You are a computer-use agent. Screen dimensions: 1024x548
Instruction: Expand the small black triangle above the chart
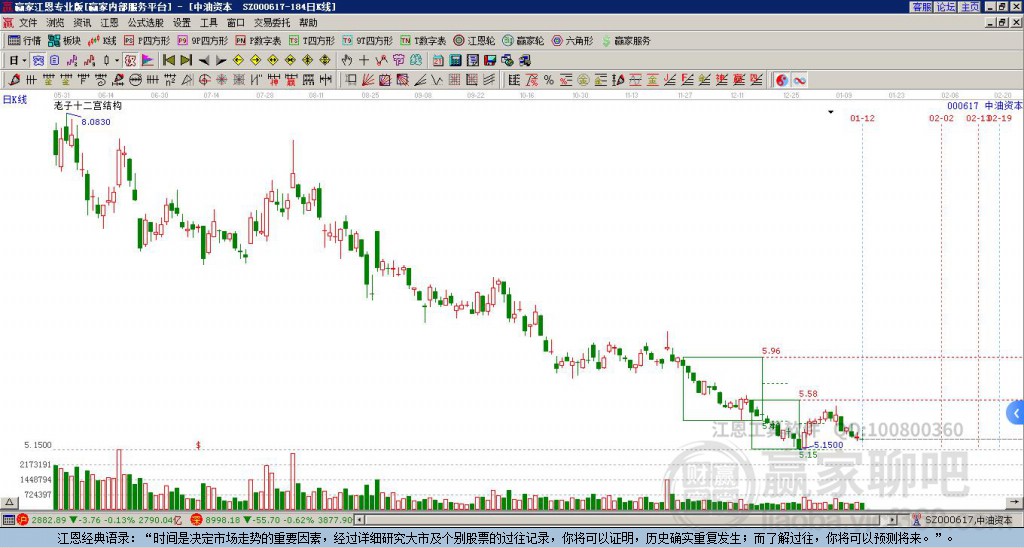point(830,112)
